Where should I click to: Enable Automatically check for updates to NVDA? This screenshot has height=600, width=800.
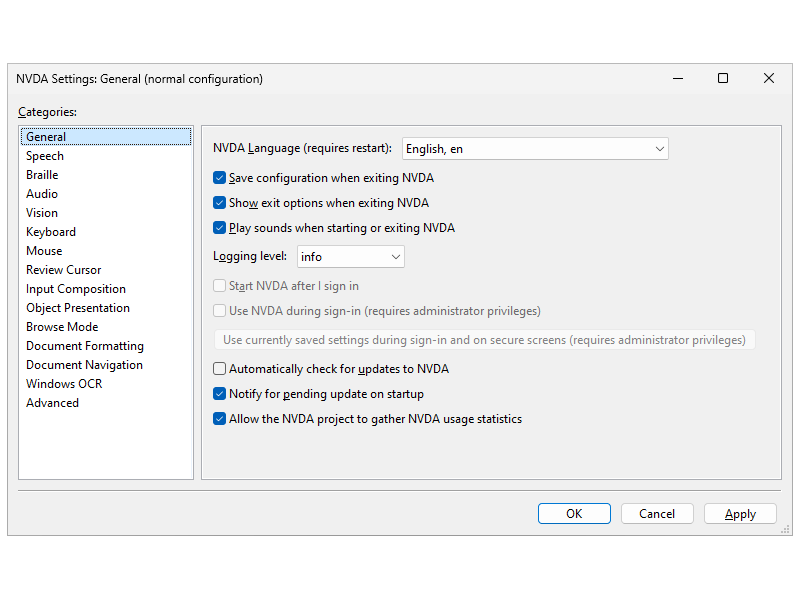pyautogui.click(x=220, y=369)
